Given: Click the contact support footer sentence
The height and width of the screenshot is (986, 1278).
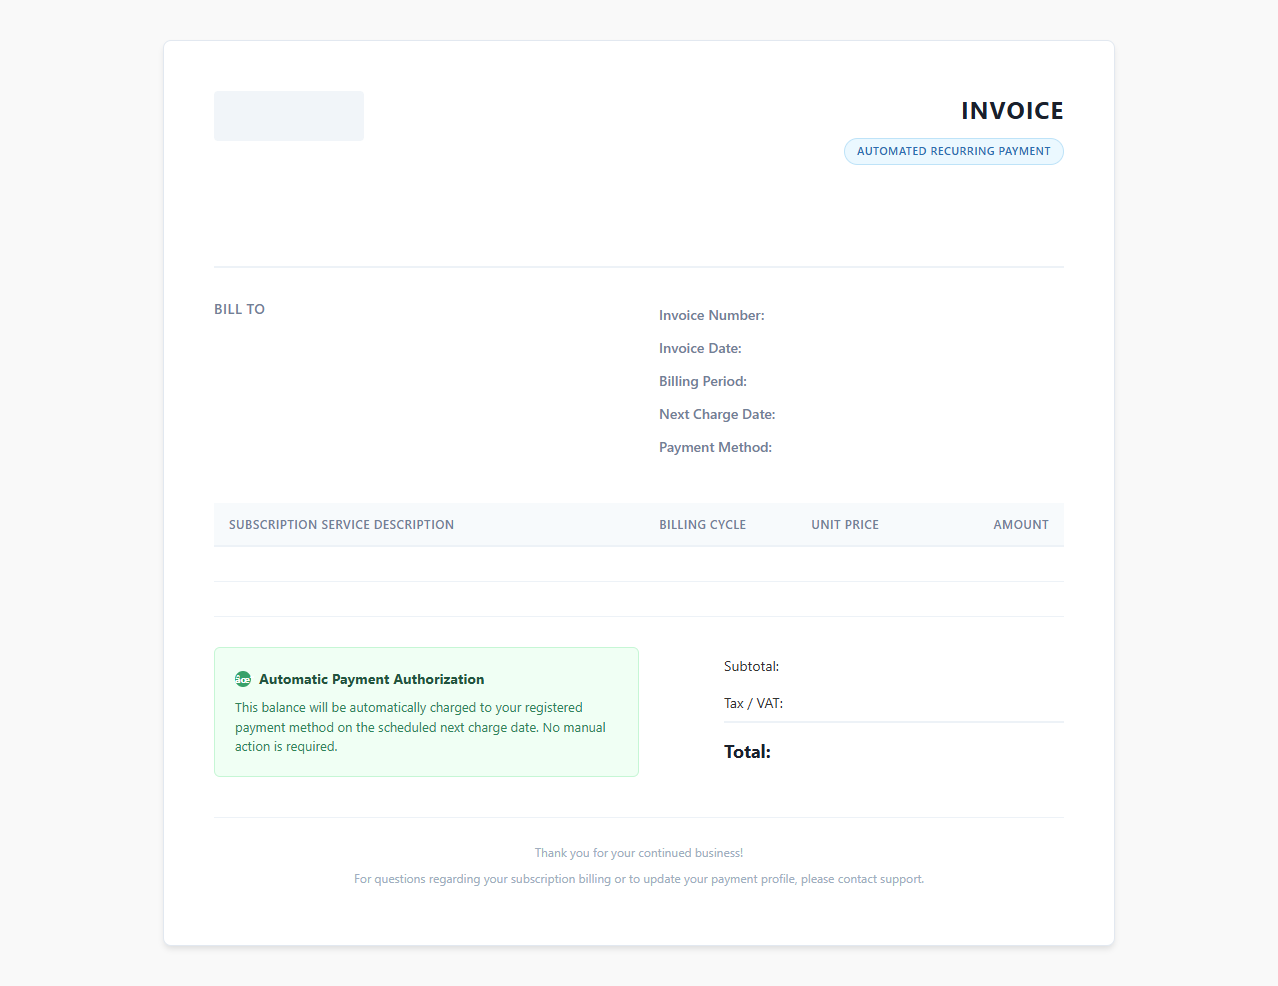Looking at the screenshot, I should (639, 879).
